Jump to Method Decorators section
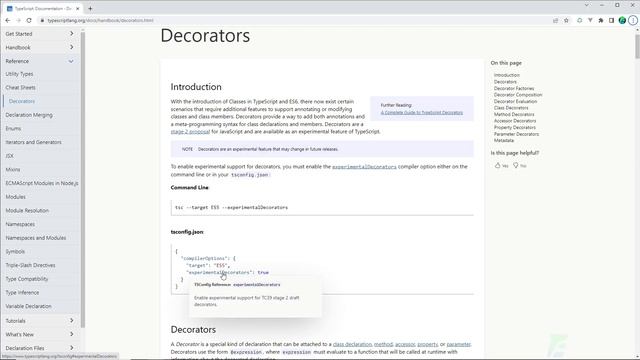 [514, 114]
